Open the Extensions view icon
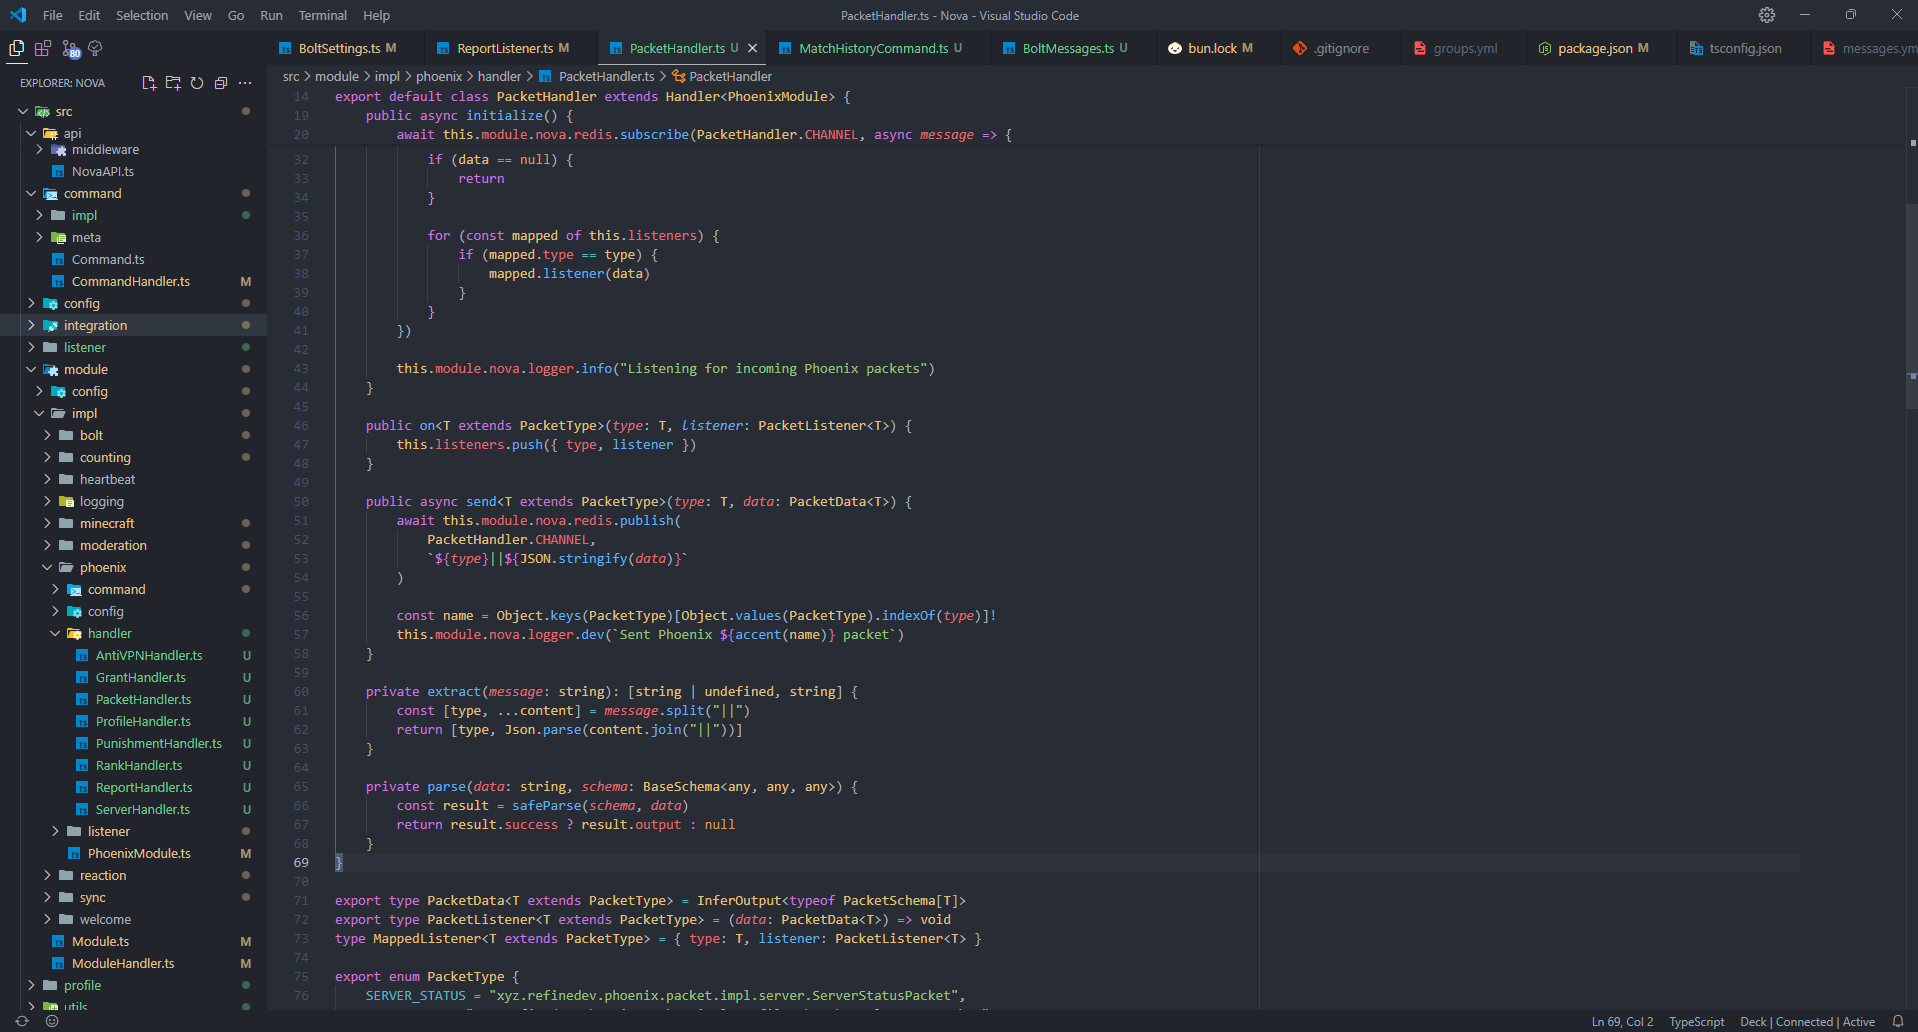1918x1032 pixels. 43,48
